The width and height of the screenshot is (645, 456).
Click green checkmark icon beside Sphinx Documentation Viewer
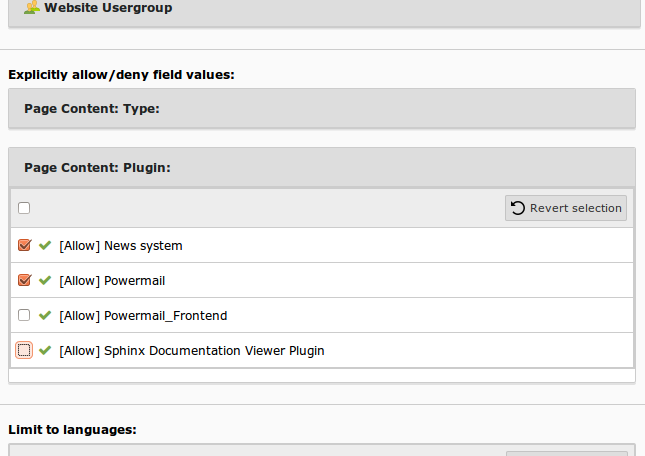tap(45, 350)
